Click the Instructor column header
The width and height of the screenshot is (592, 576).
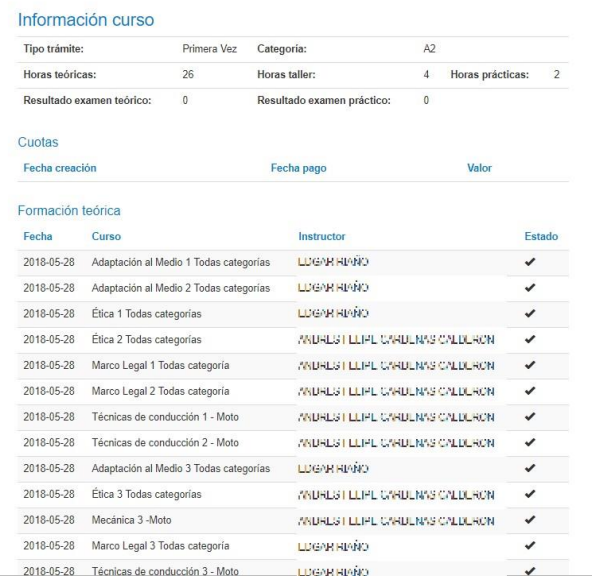point(322,236)
